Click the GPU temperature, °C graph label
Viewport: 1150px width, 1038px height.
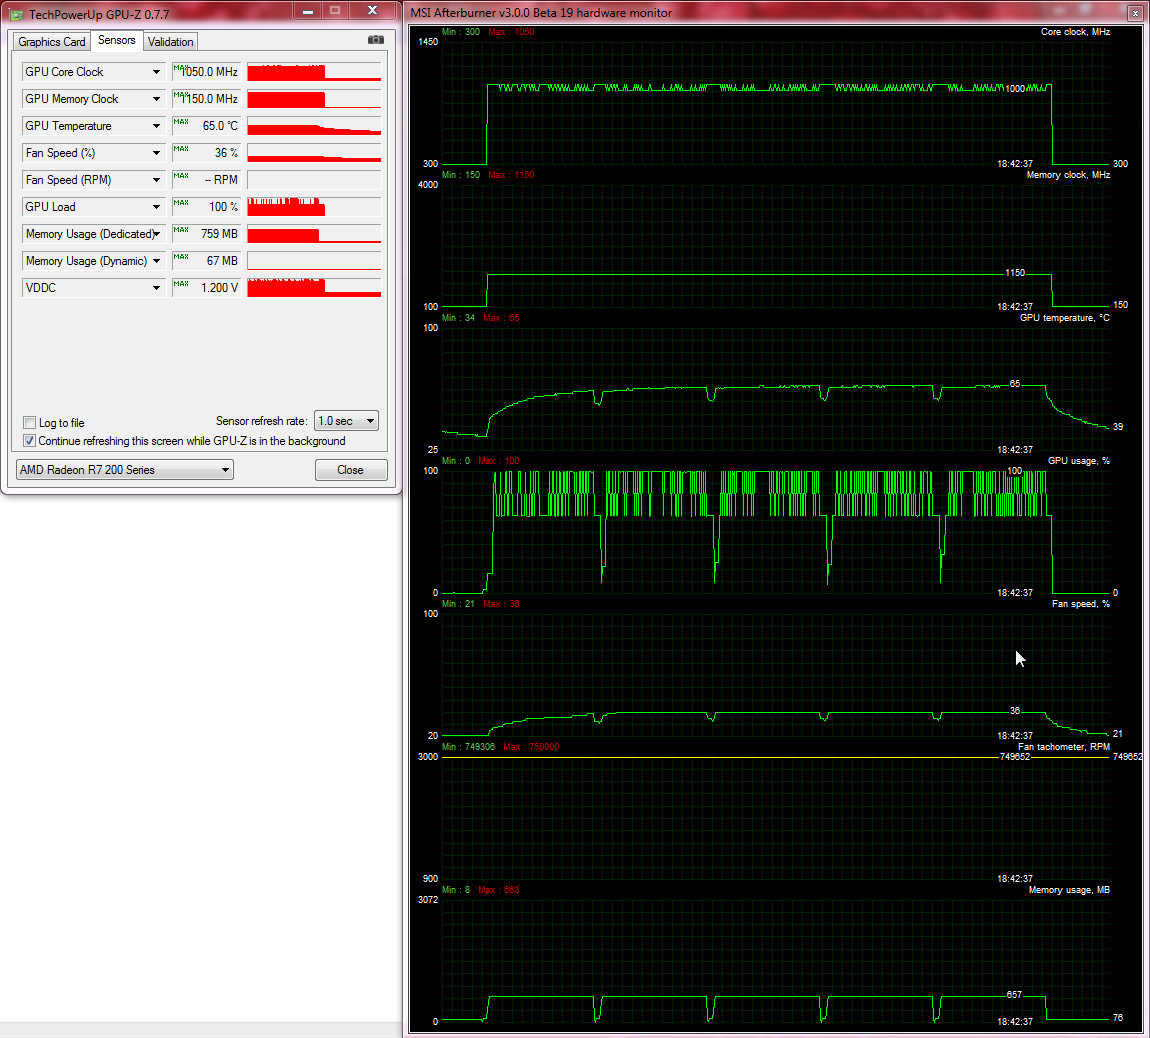tap(1064, 318)
